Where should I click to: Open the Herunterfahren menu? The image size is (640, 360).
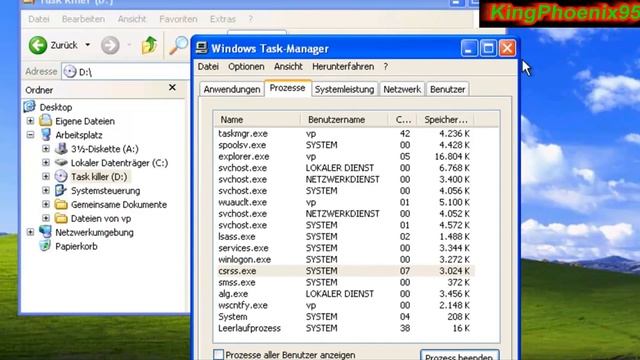coord(343,67)
